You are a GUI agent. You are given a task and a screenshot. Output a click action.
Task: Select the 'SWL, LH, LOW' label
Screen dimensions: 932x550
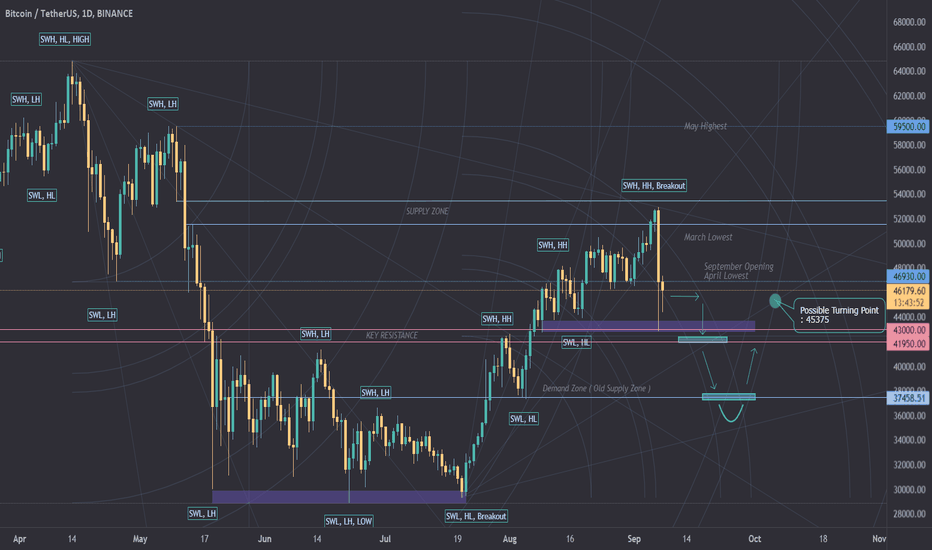pyautogui.click(x=349, y=521)
